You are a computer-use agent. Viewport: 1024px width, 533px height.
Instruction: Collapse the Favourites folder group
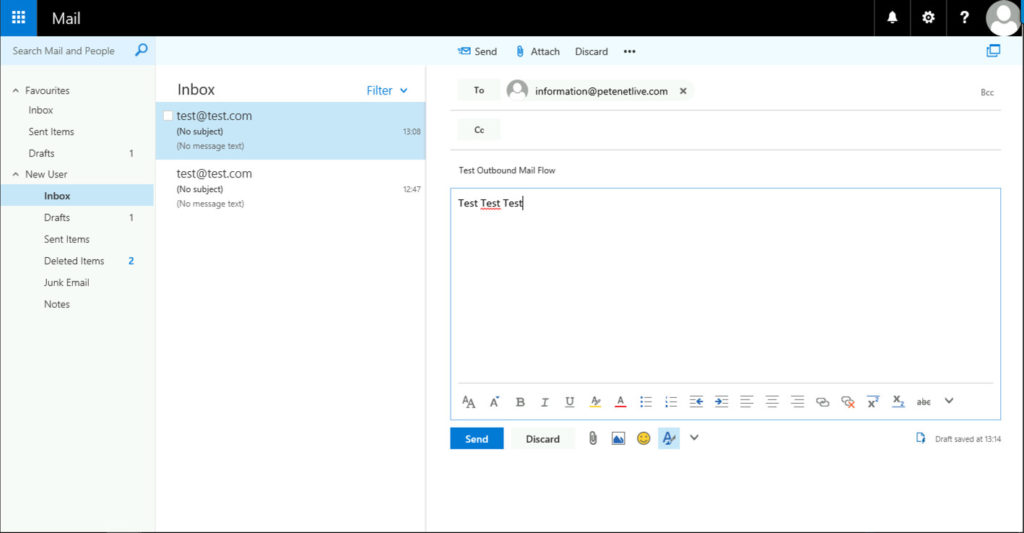tap(16, 90)
